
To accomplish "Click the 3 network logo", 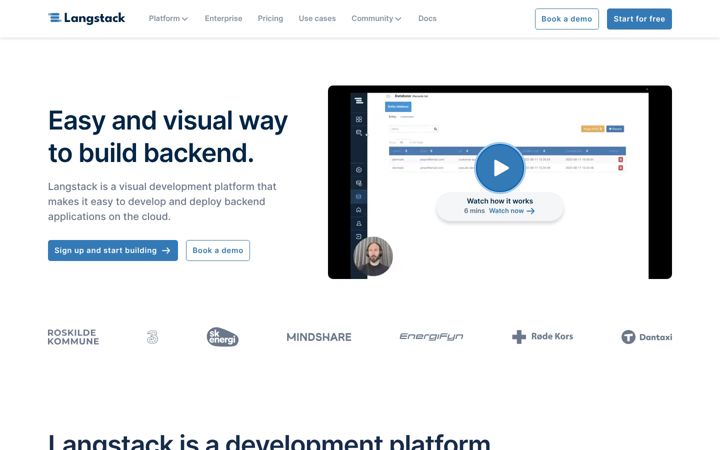I will (152, 337).
